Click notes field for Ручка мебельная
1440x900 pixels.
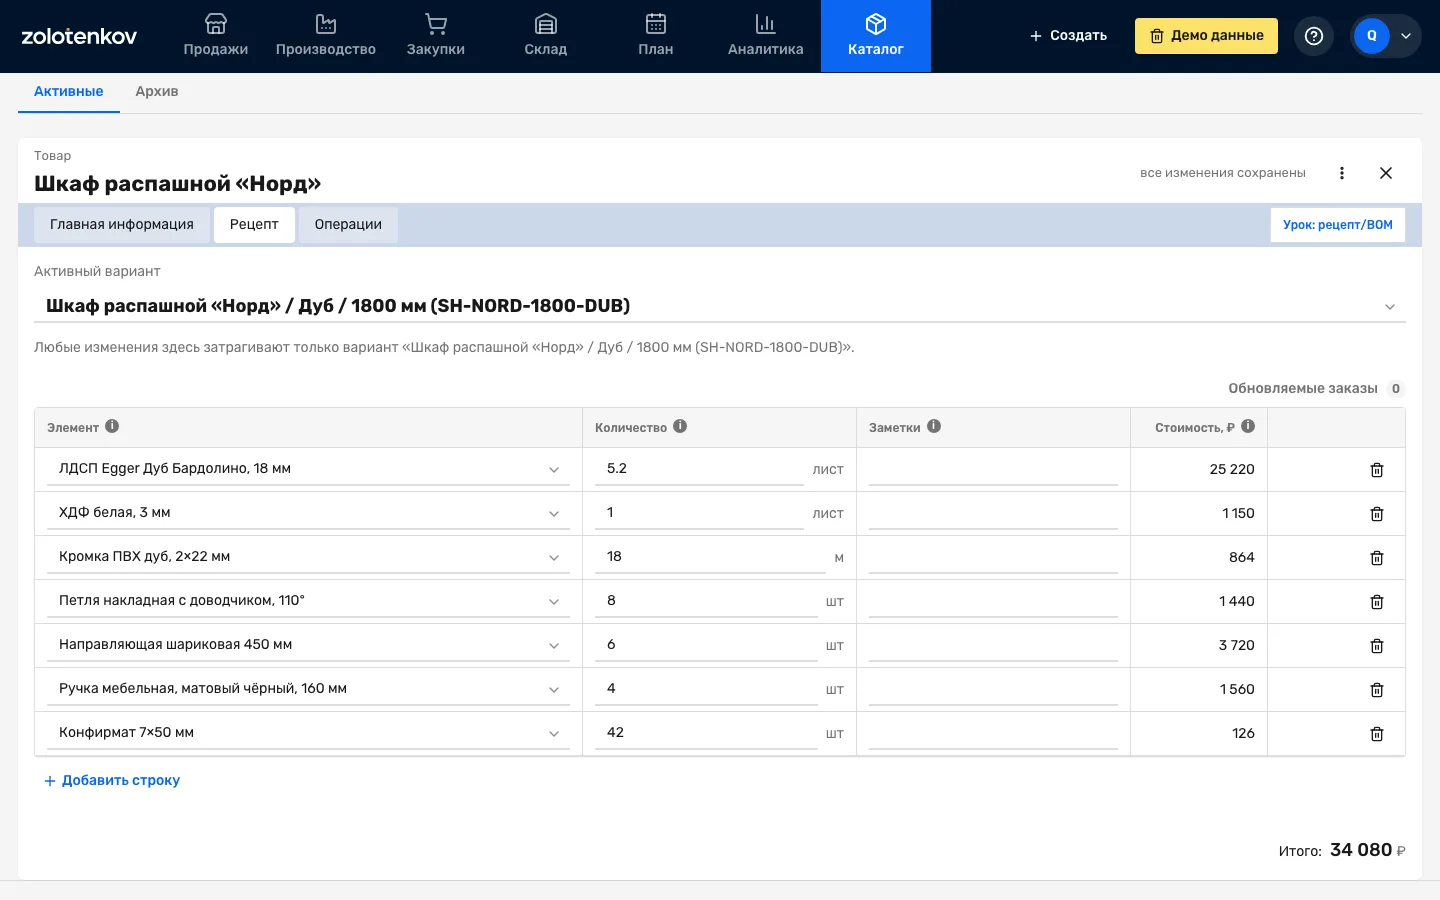click(993, 689)
